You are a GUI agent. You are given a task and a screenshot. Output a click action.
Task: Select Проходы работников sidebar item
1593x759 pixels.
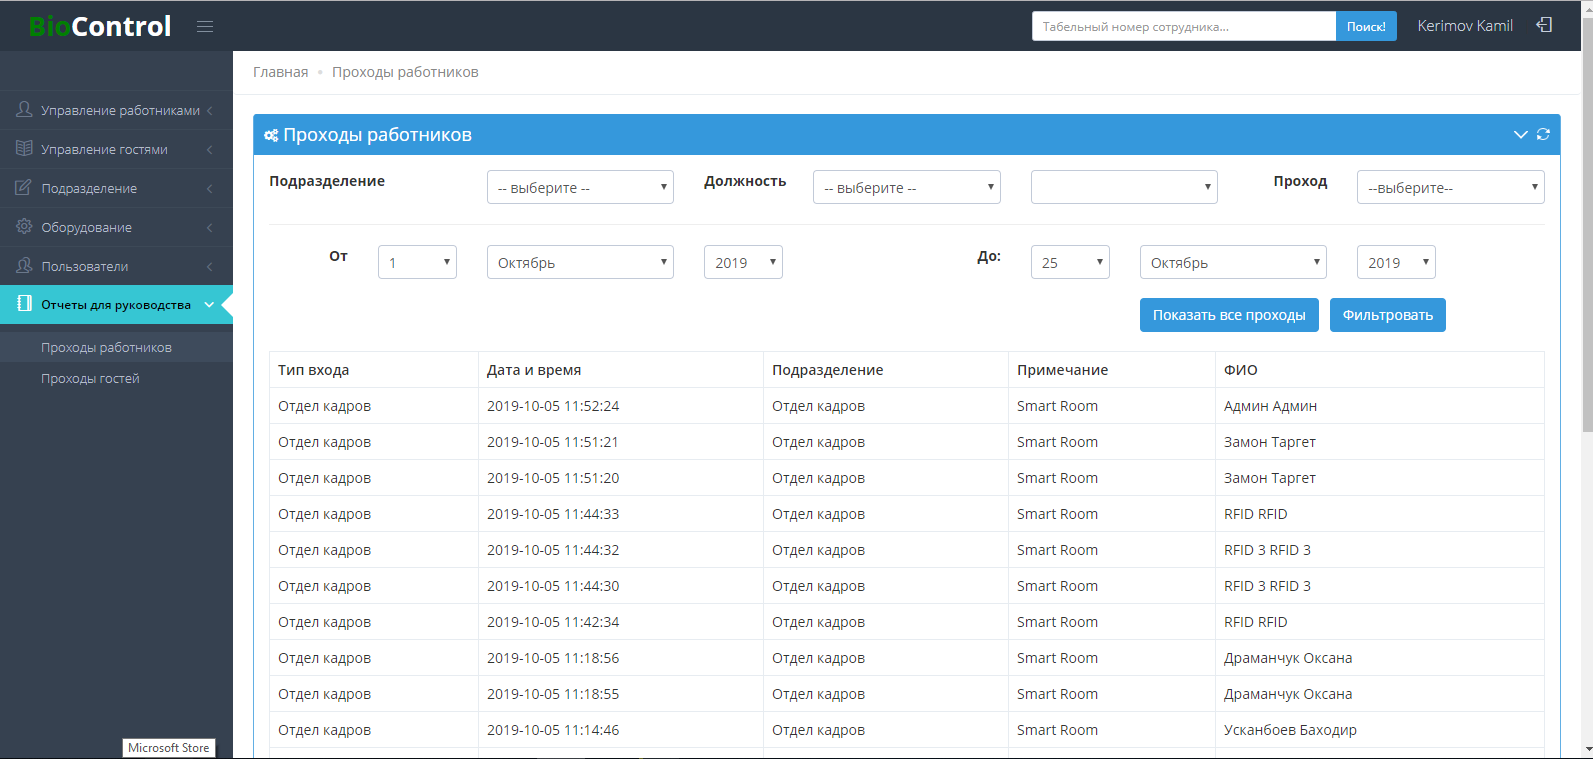[106, 348]
